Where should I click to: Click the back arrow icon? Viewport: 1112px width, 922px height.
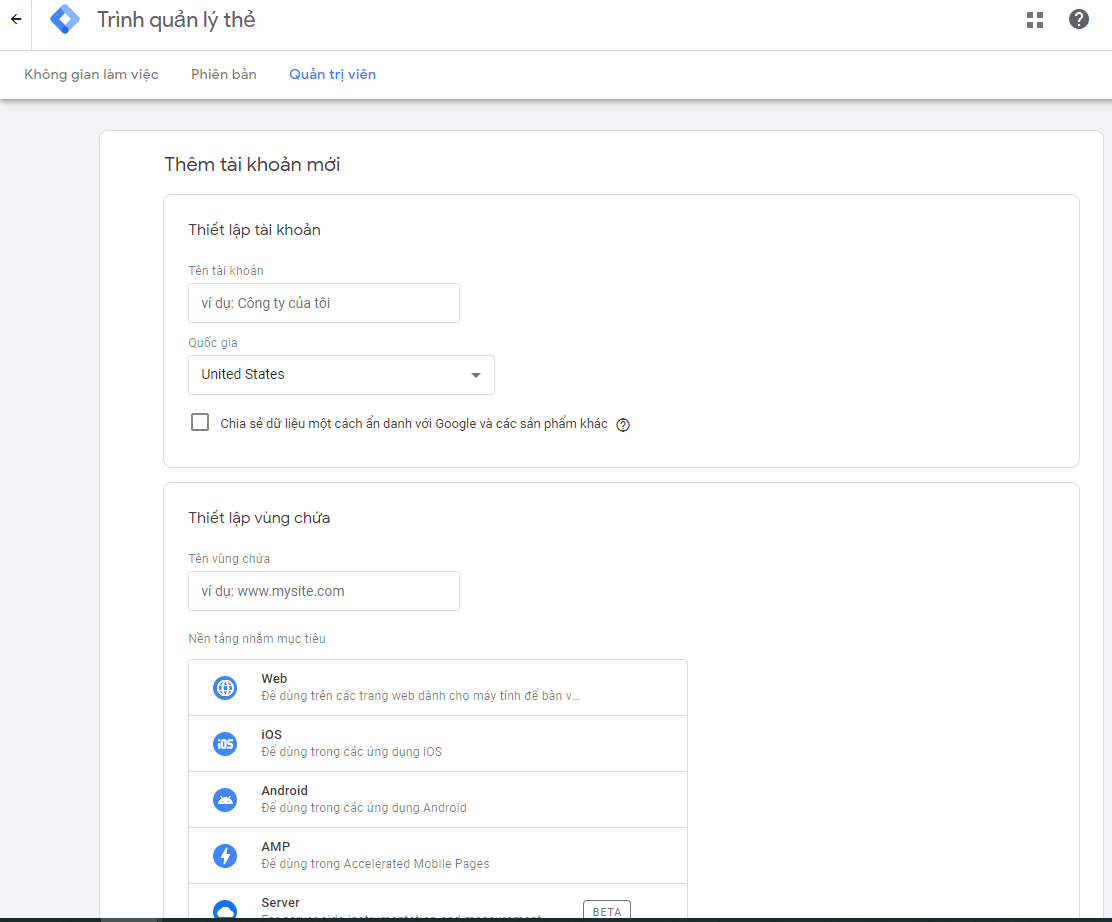15,19
